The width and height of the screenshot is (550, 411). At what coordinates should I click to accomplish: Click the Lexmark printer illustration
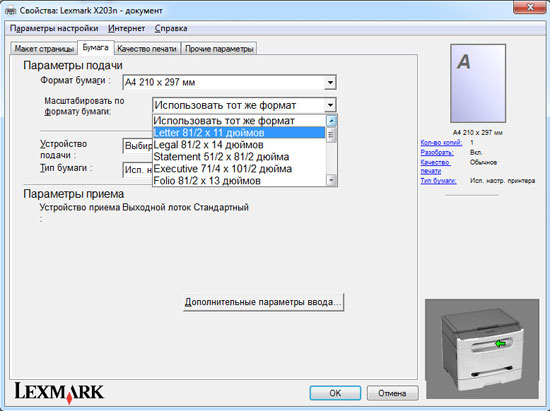click(482, 349)
